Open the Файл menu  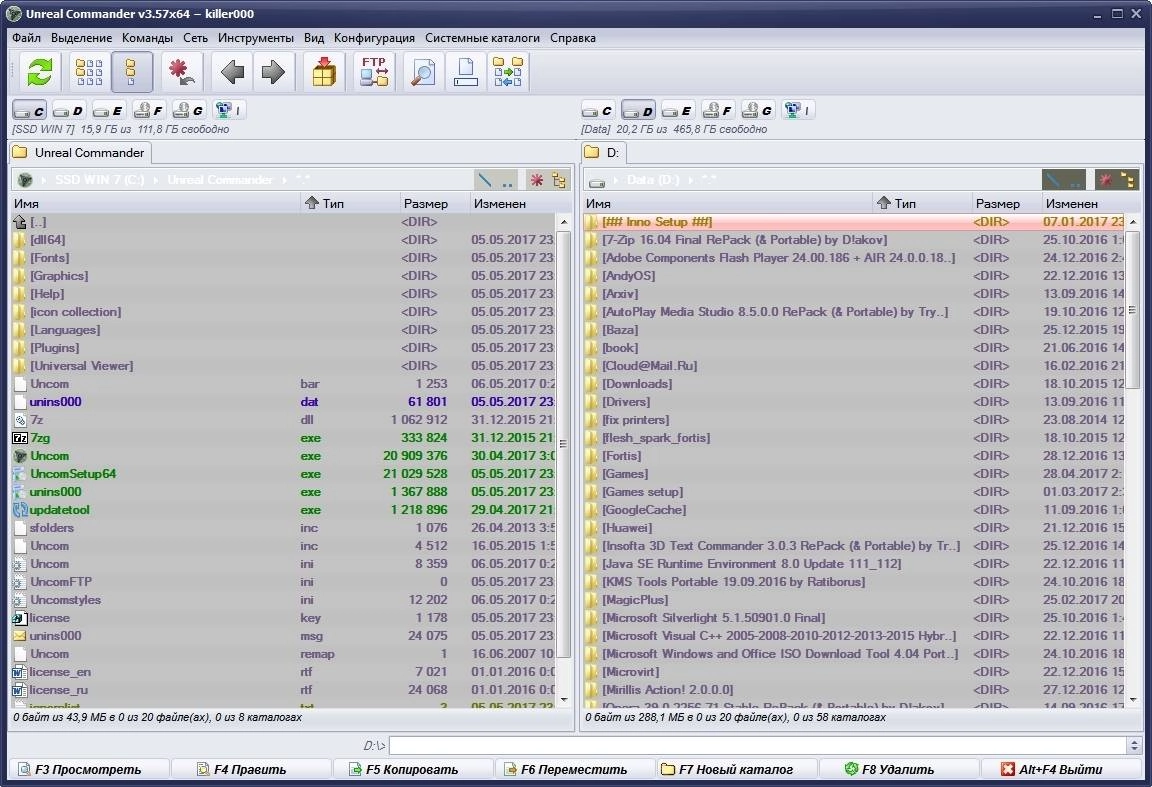click(26, 37)
